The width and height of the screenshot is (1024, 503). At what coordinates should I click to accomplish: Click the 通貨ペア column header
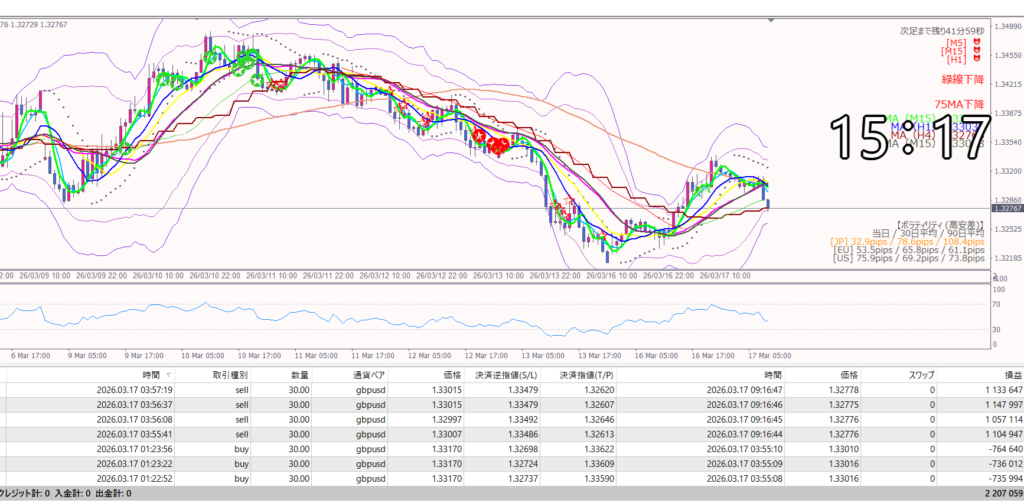[365, 375]
